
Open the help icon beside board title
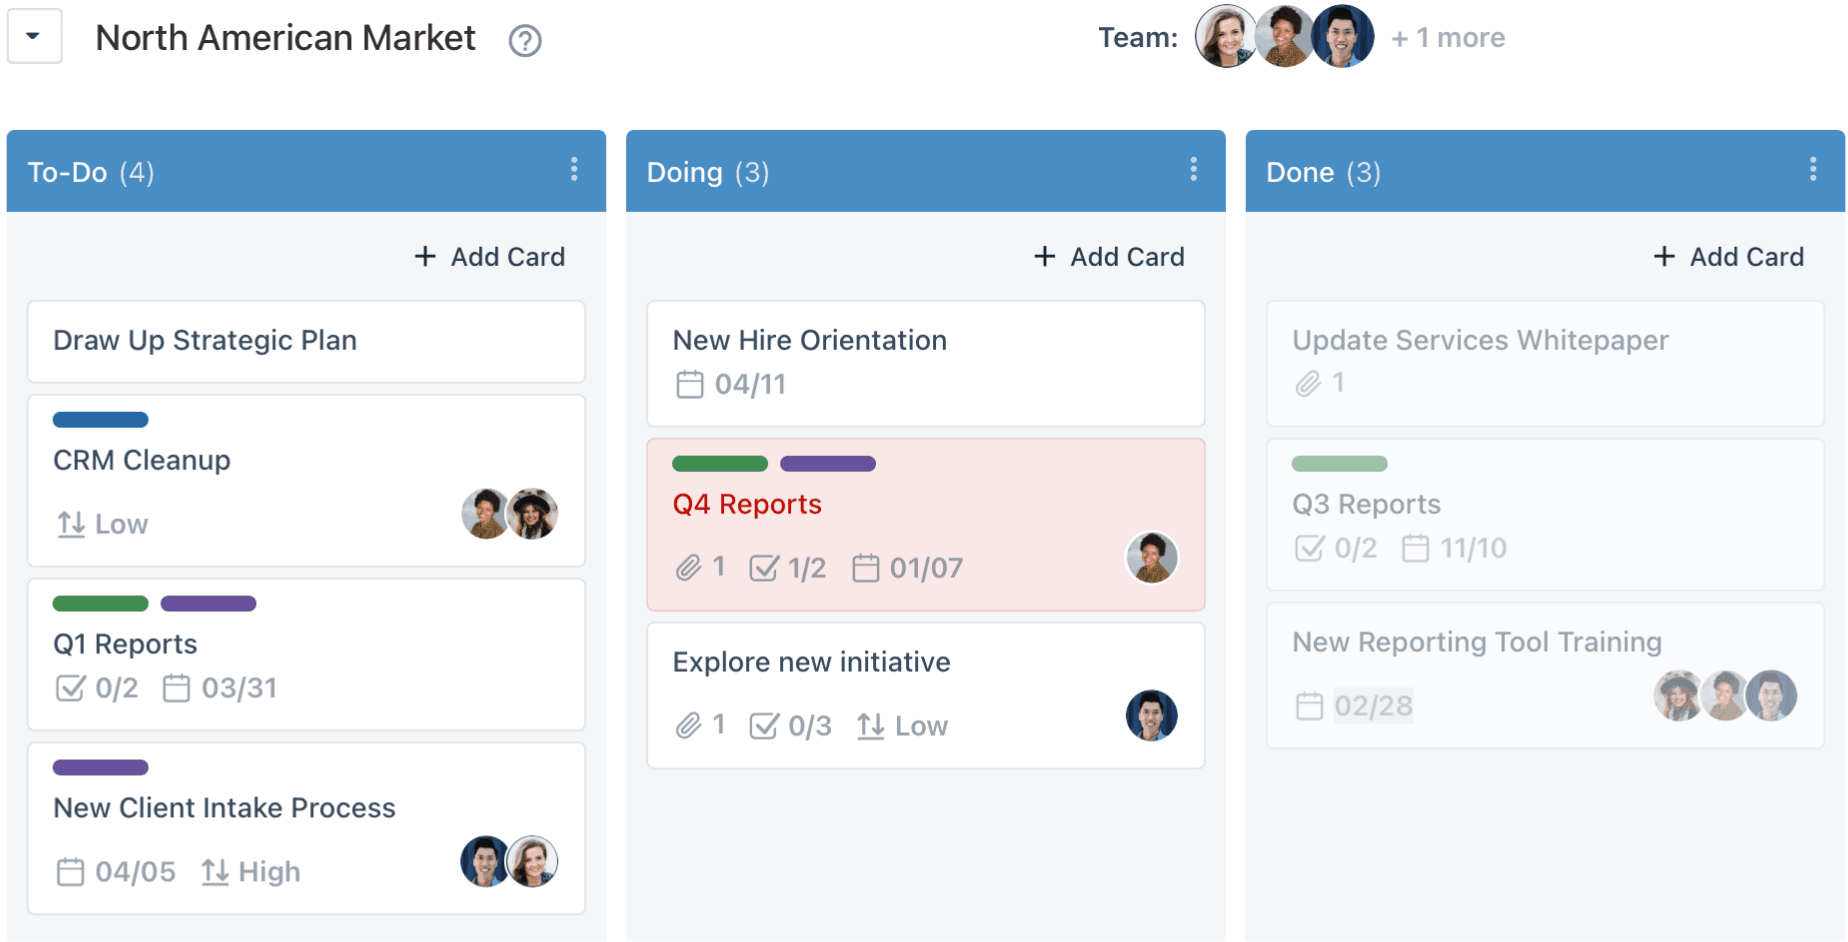tap(524, 40)
